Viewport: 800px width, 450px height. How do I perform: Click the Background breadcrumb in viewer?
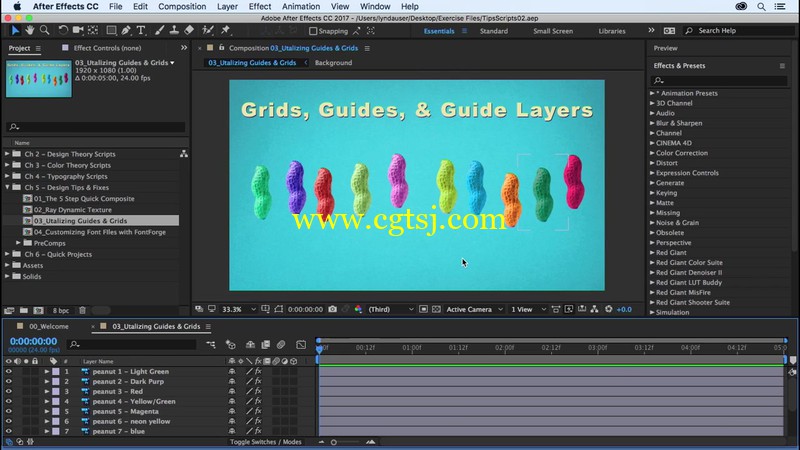coord(333,63)
